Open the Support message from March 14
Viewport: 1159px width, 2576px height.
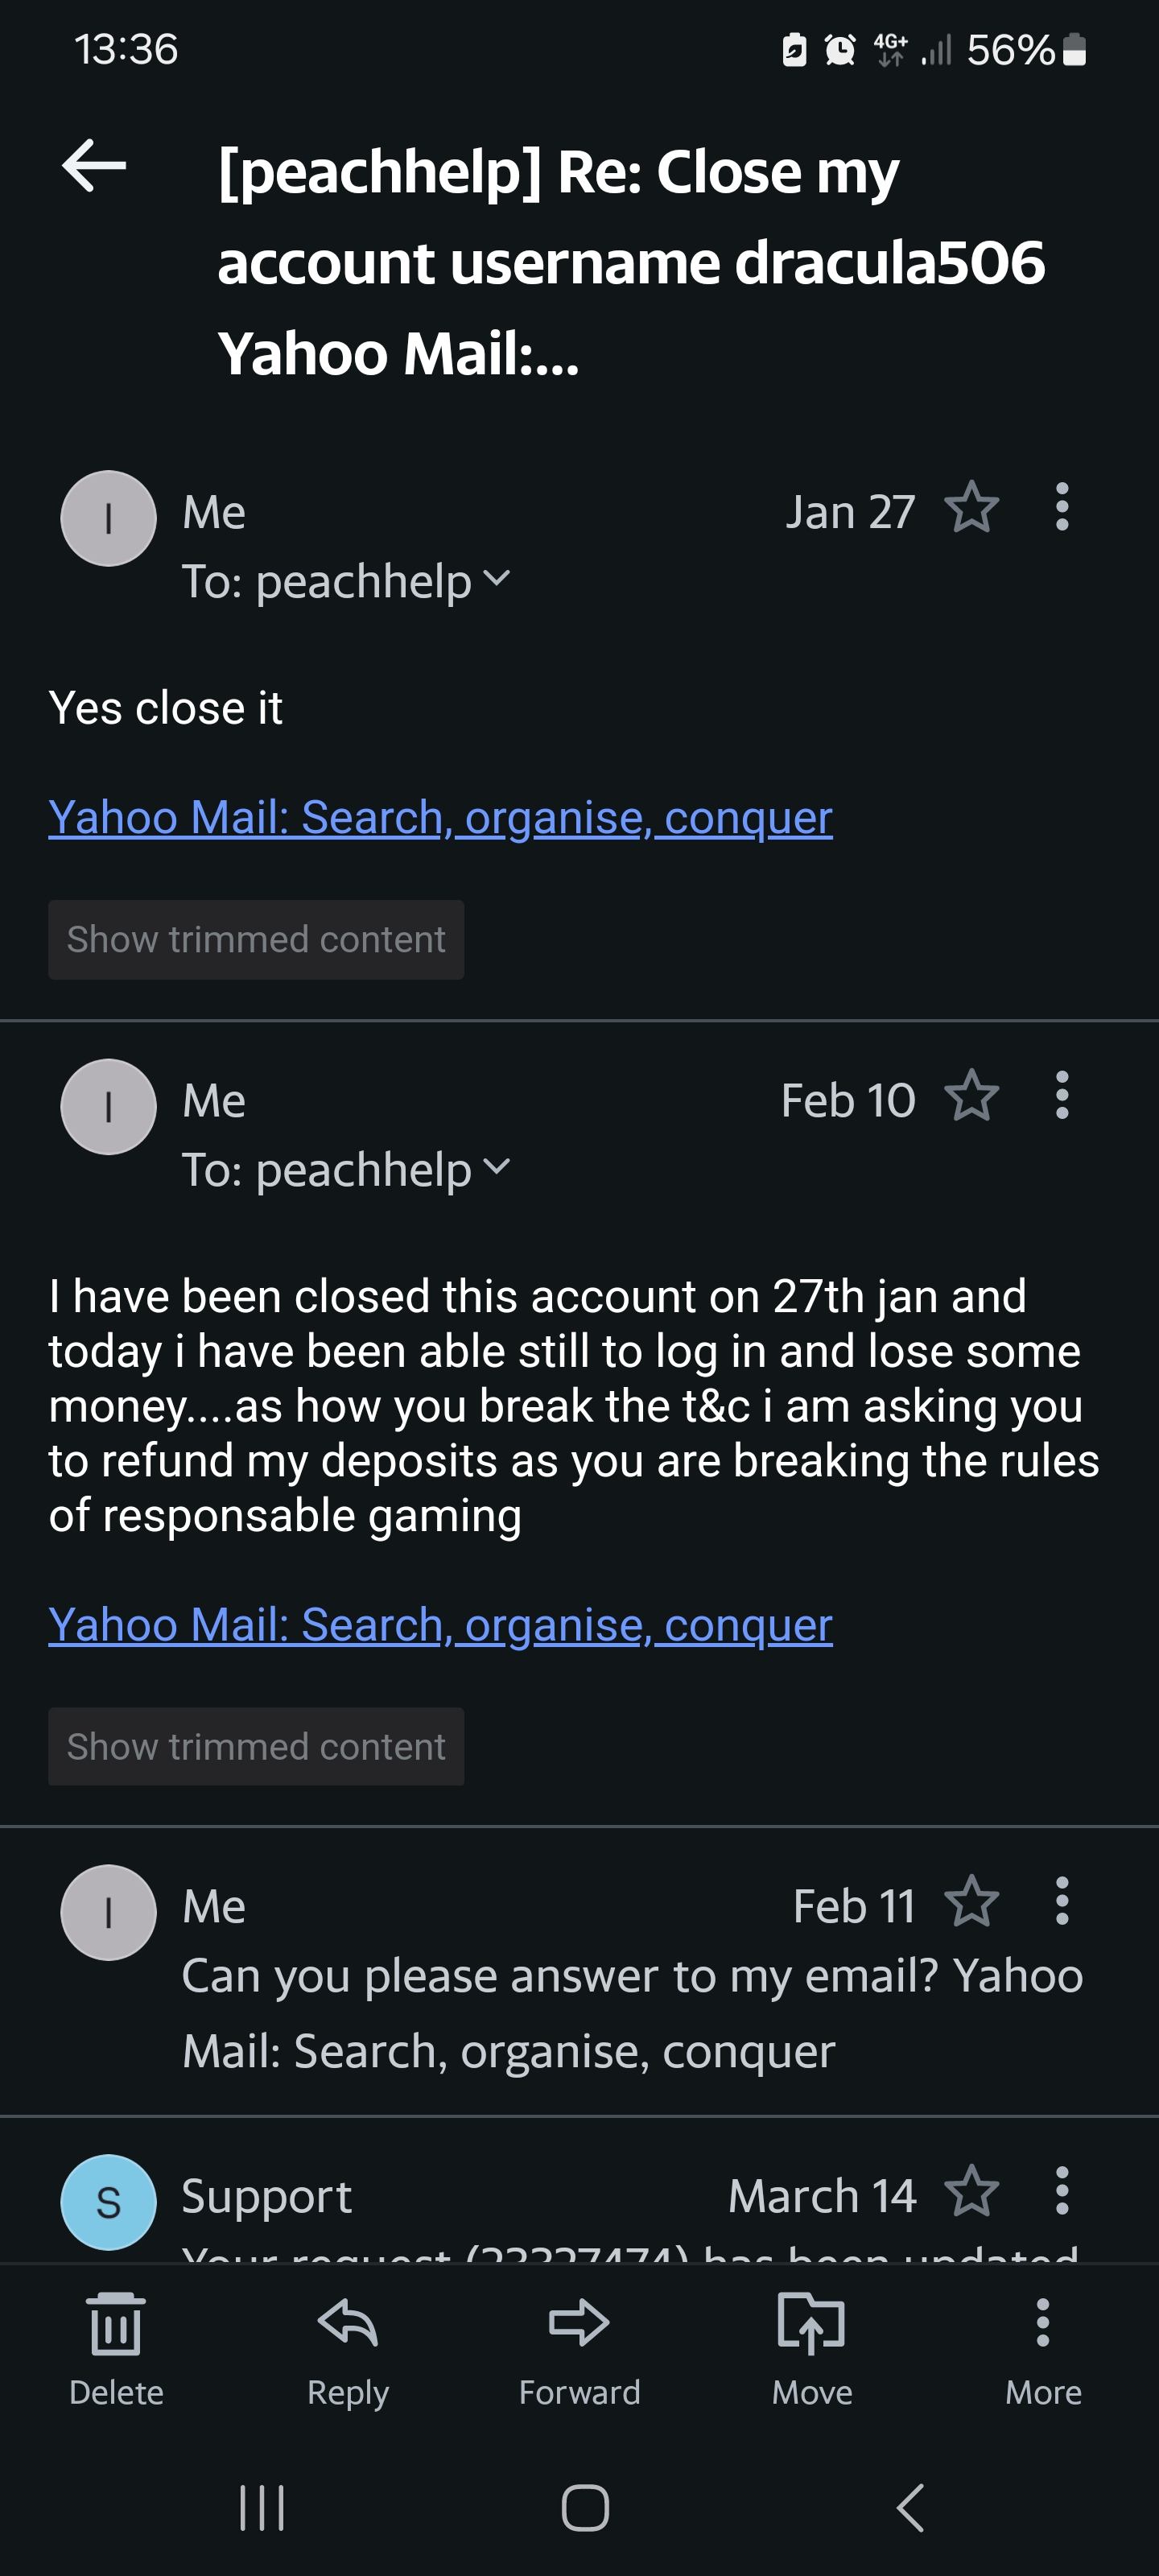(x=500, y=2200)
